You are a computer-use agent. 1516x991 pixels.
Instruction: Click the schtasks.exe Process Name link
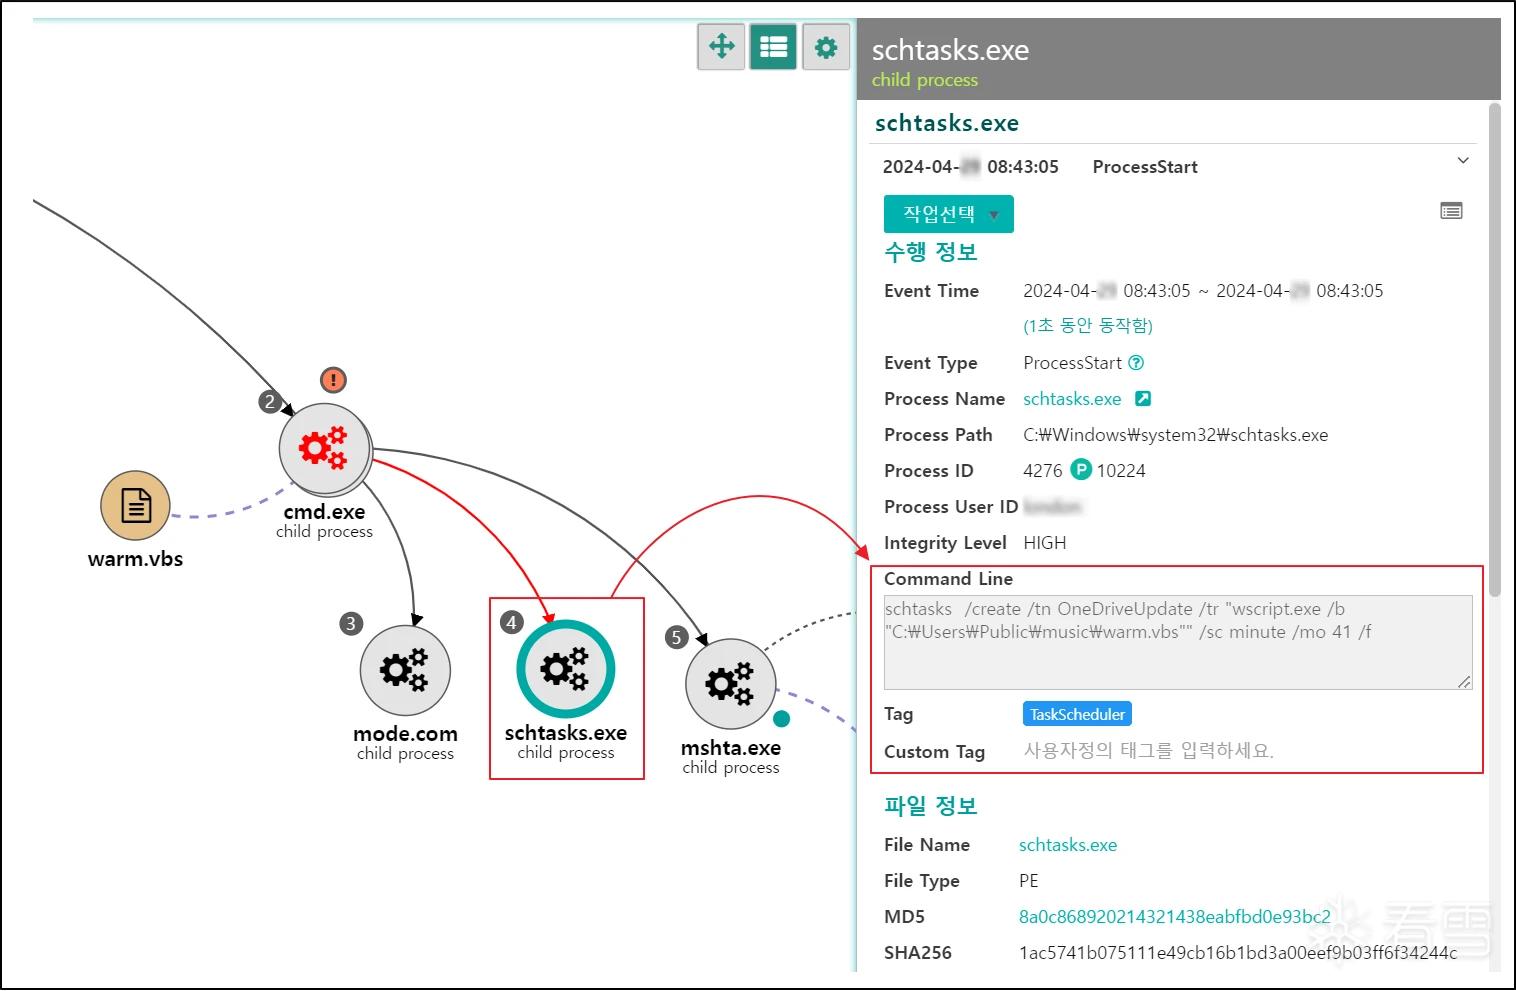1072,399
